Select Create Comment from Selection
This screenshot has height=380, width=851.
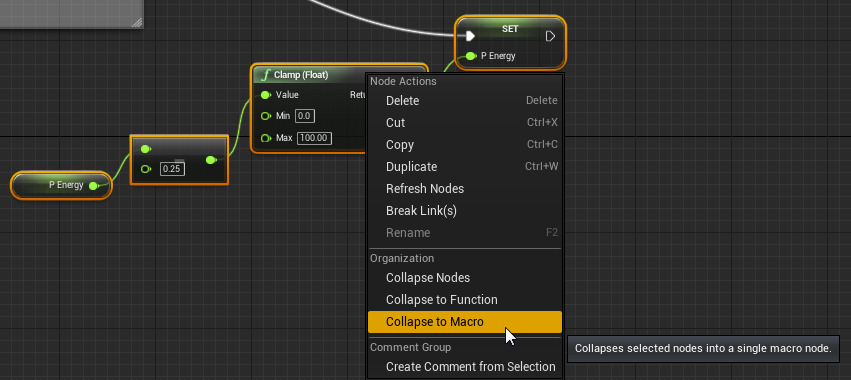465,367
